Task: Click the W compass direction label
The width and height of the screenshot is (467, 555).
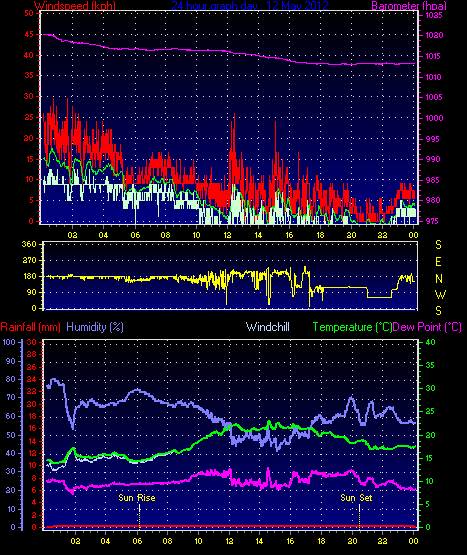Action: [440, 294]
